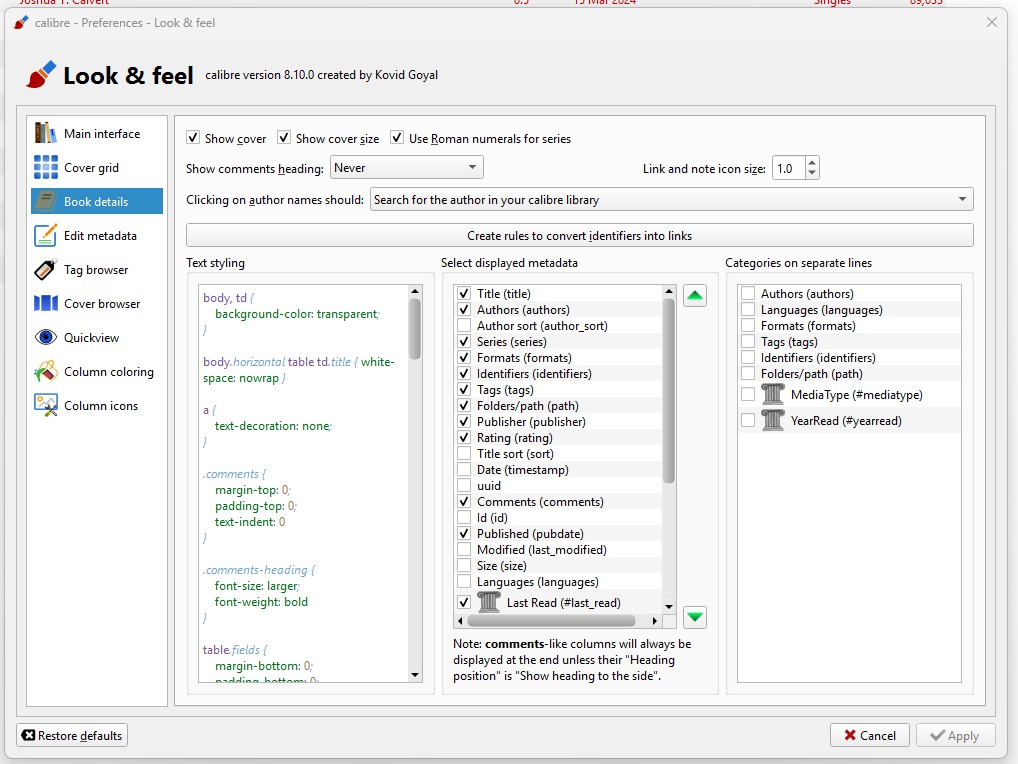Click the Edit metadata pencil icon
Viewport: 1018px width, 764px height.
(45, 236)
